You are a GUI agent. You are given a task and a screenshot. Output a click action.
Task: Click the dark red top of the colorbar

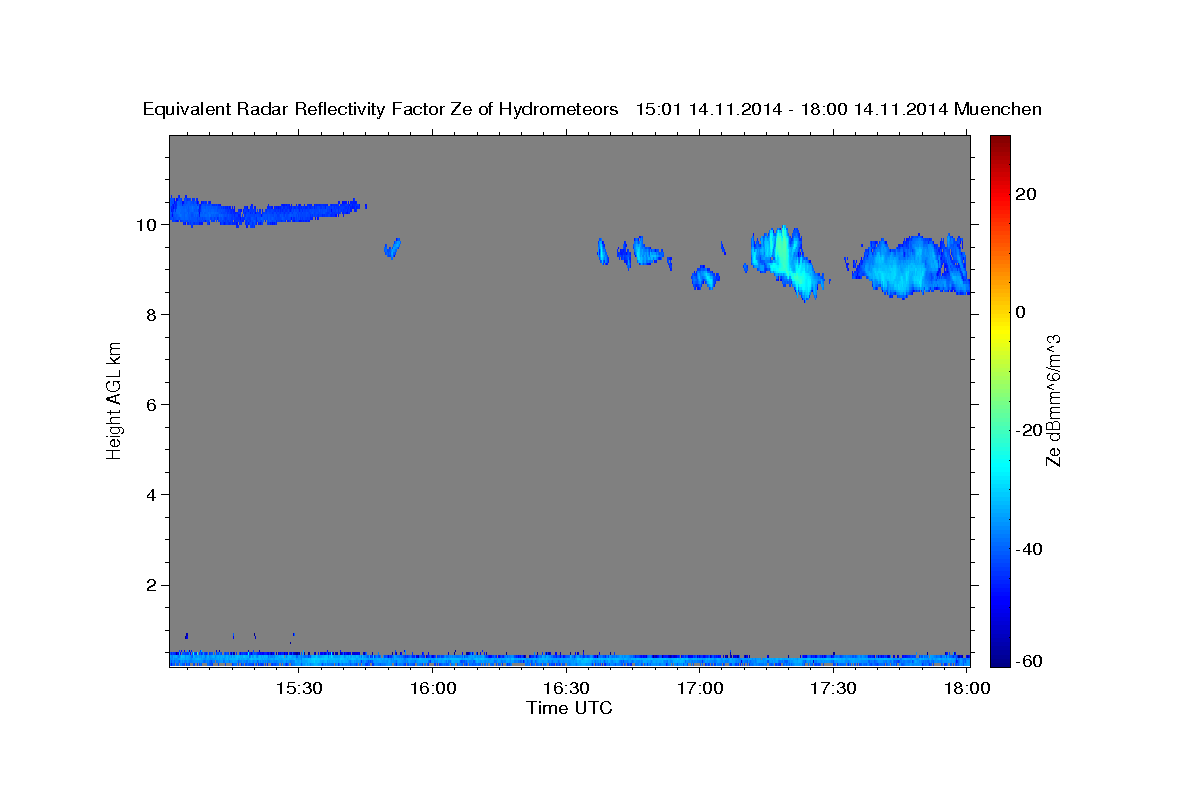point(1000,142)
